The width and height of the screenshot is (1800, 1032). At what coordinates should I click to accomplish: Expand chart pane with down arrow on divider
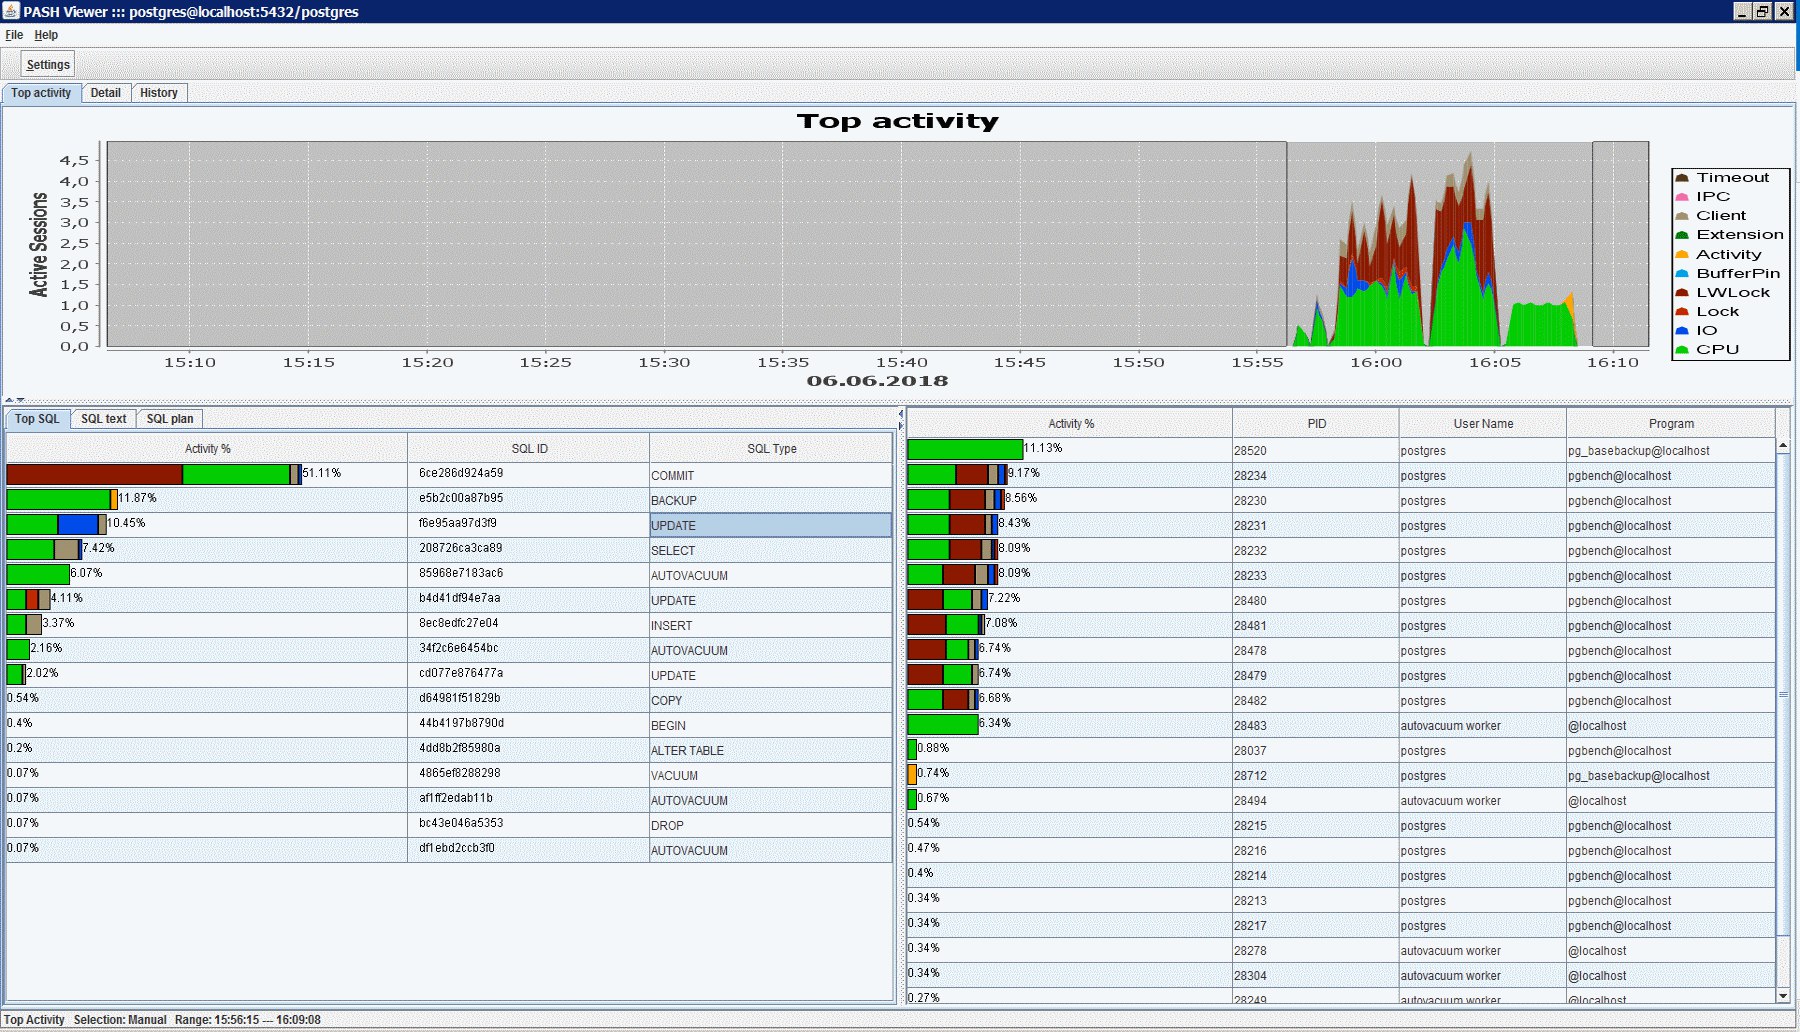pos(20,400)
